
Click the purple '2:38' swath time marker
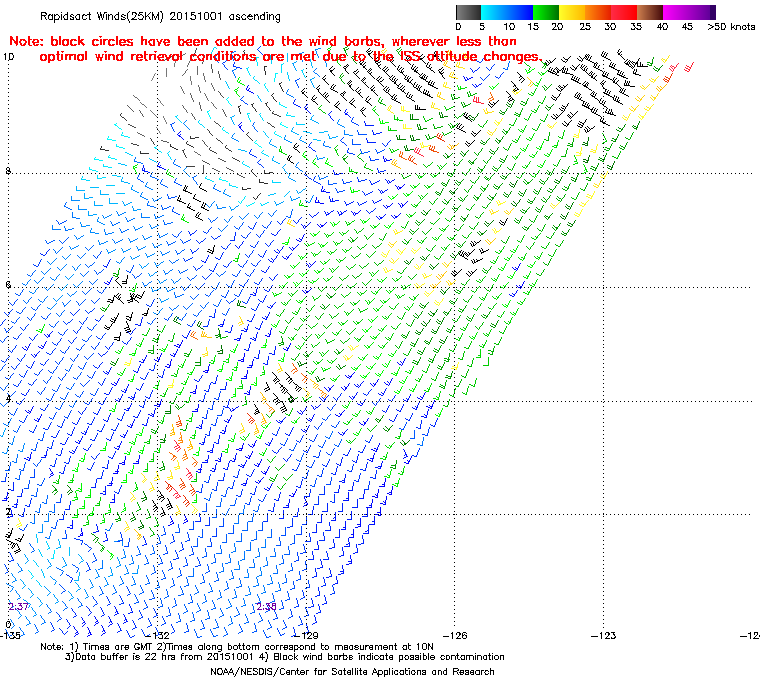coord(267,607)
